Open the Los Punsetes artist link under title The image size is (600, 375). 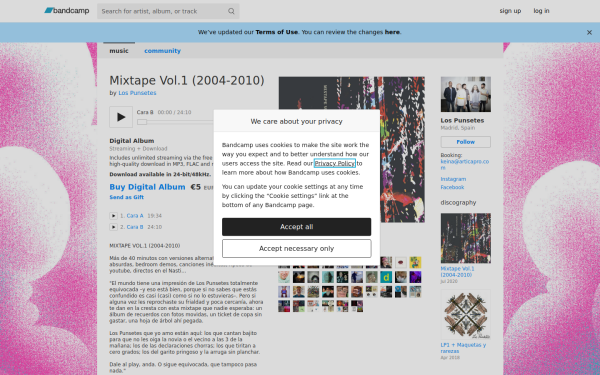(137, 93)
